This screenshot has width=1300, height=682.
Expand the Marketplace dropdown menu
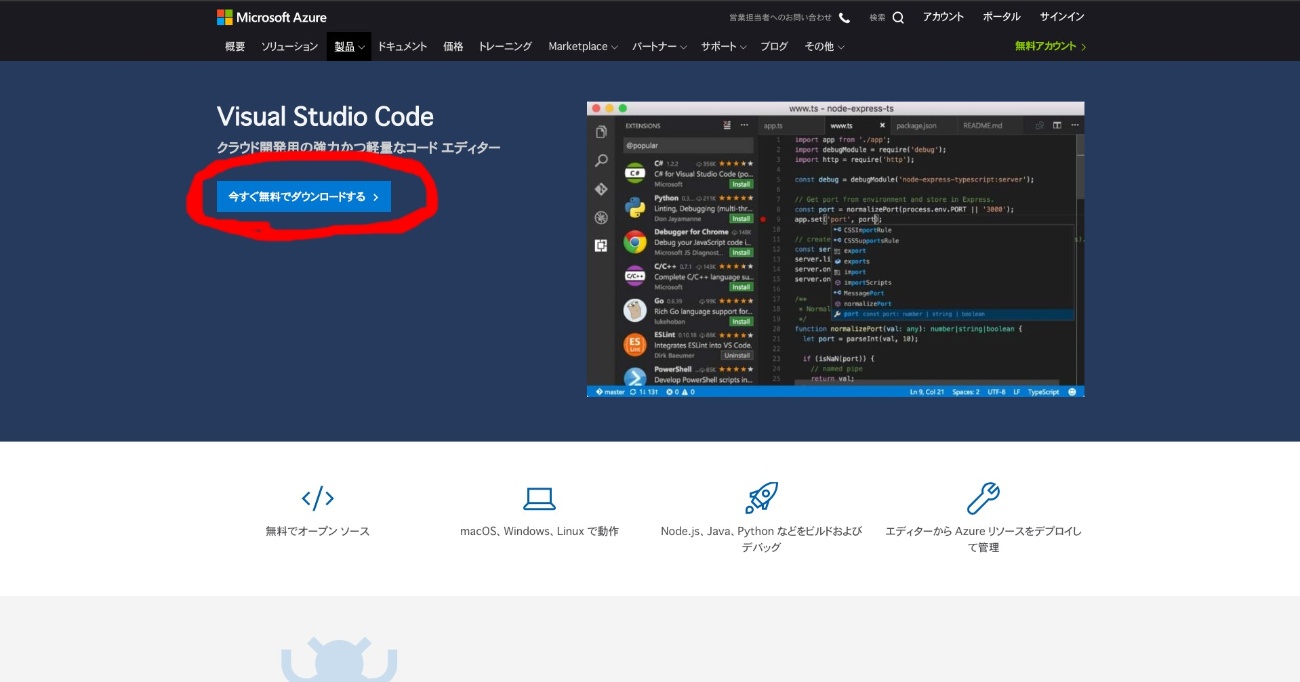(x=583, y=46)
